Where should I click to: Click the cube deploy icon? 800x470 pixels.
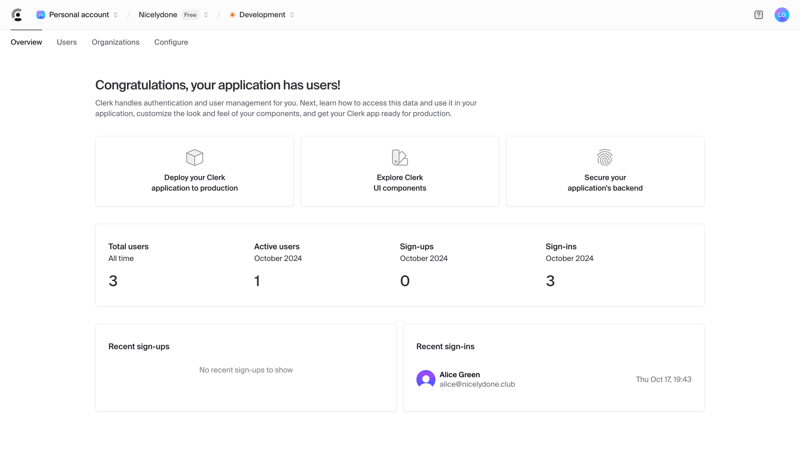[194, 157]
